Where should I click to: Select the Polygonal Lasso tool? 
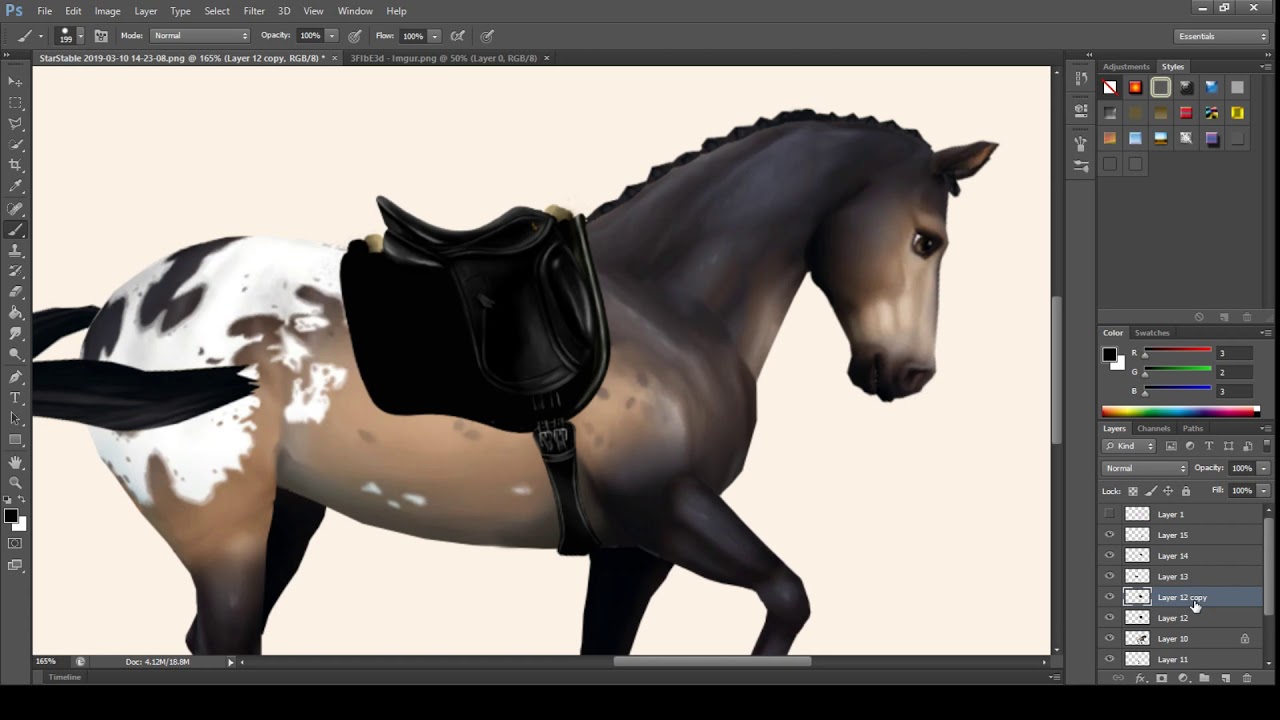[x=15, y=124]
